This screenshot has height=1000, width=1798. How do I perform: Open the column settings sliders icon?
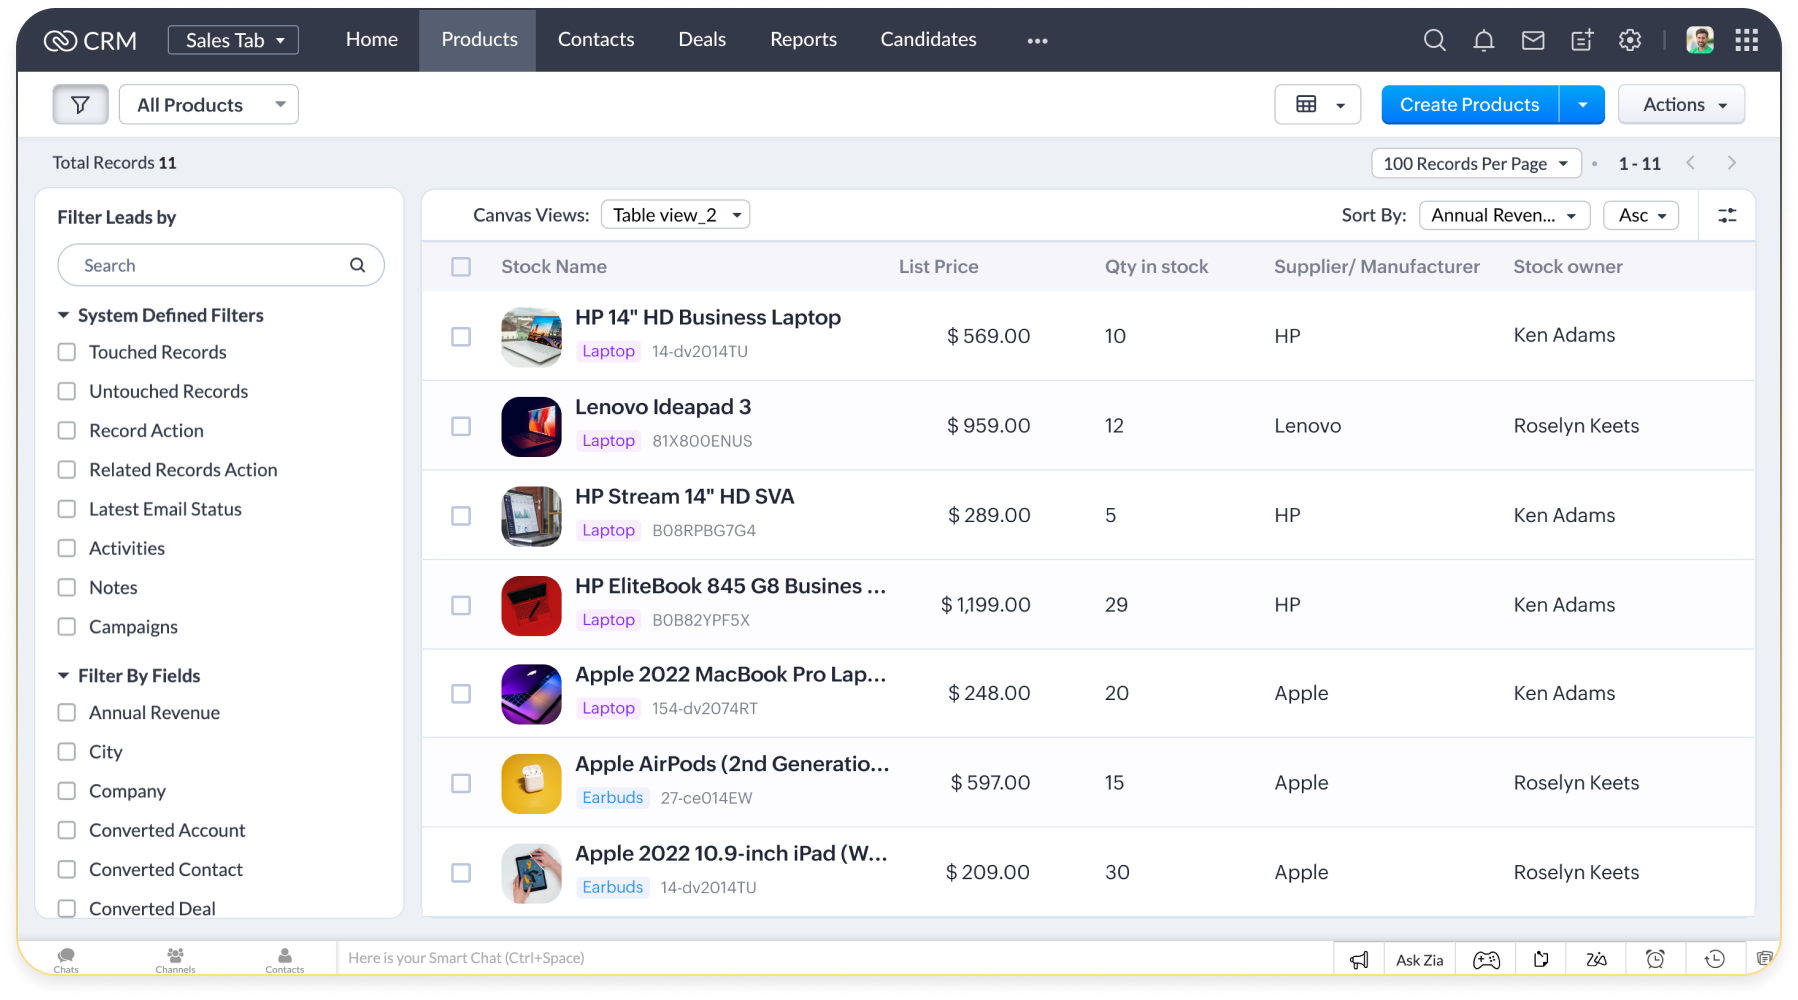point(1727,215)
